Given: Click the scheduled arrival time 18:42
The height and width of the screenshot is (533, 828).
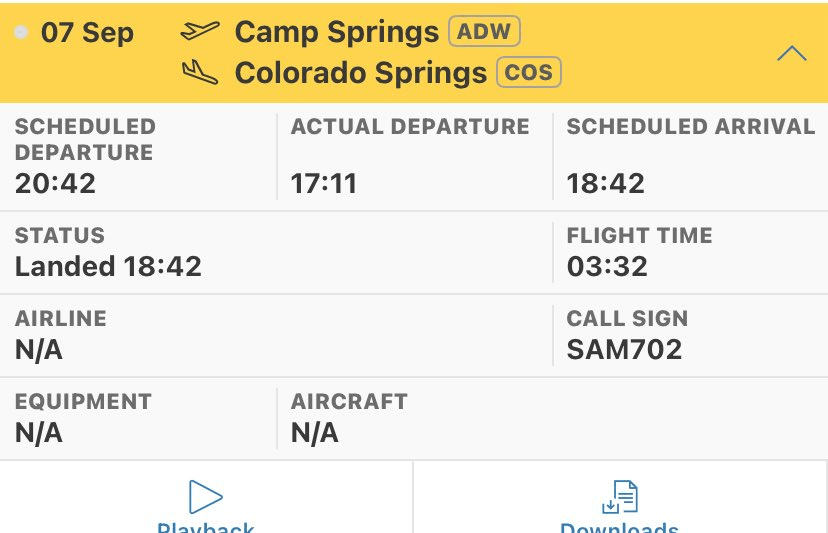Looking at the screenshot, I should [x=605, y=183].
